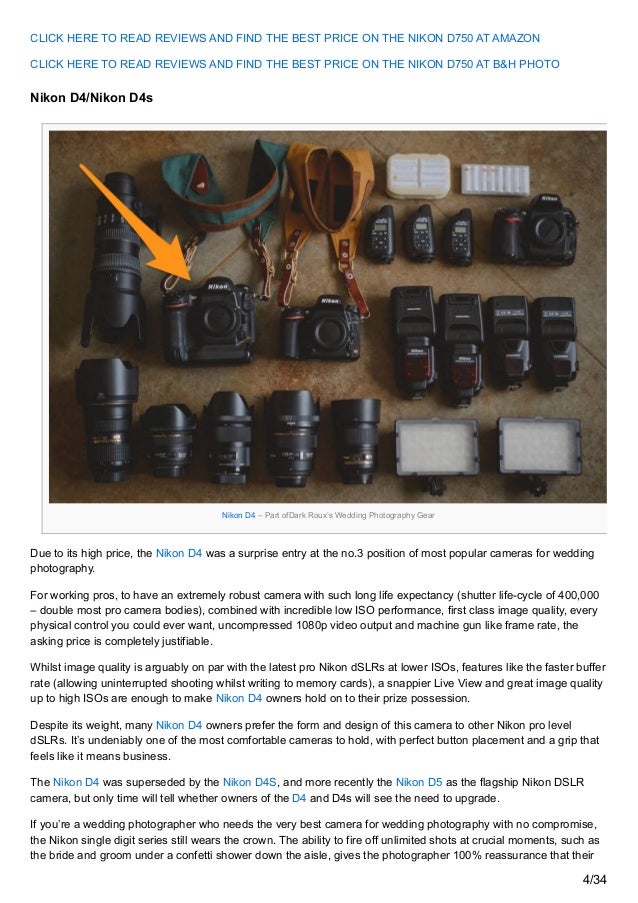Click the white battery case in photo
638x903 pixels.
[x=418, y=176]
